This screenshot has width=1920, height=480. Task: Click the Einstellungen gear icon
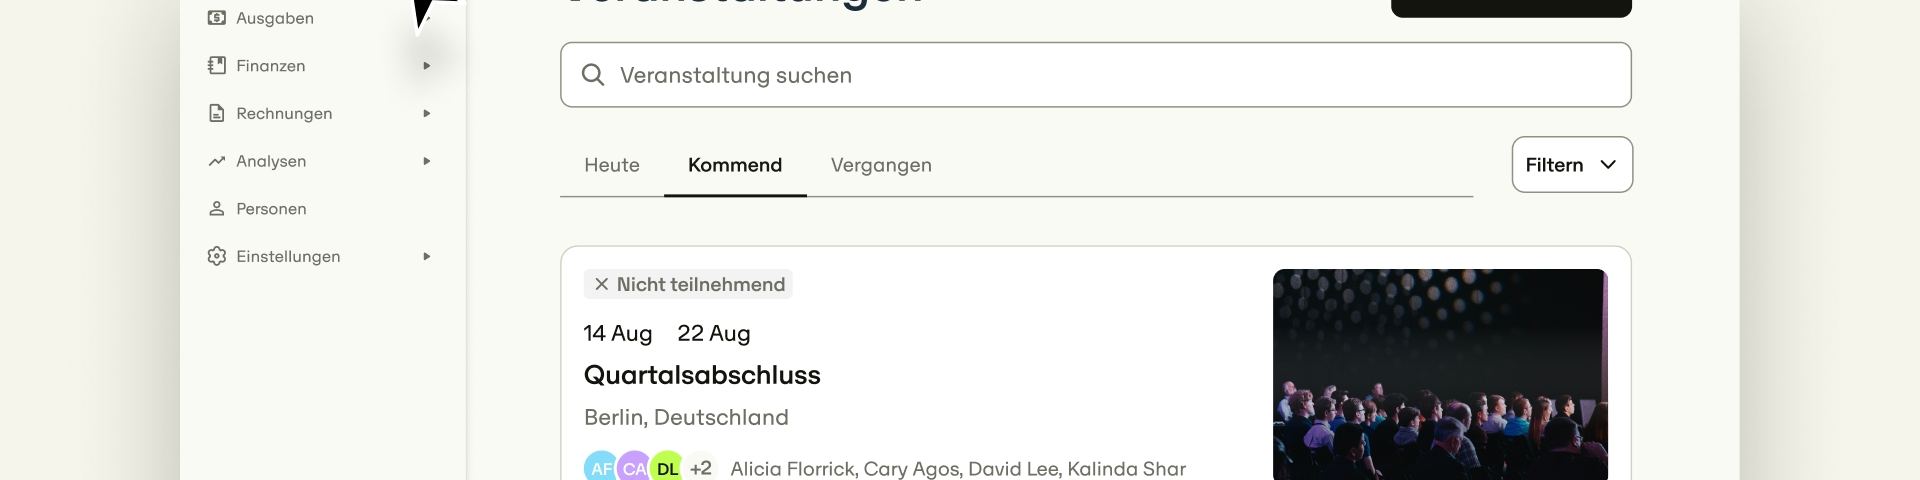[216, 256]
